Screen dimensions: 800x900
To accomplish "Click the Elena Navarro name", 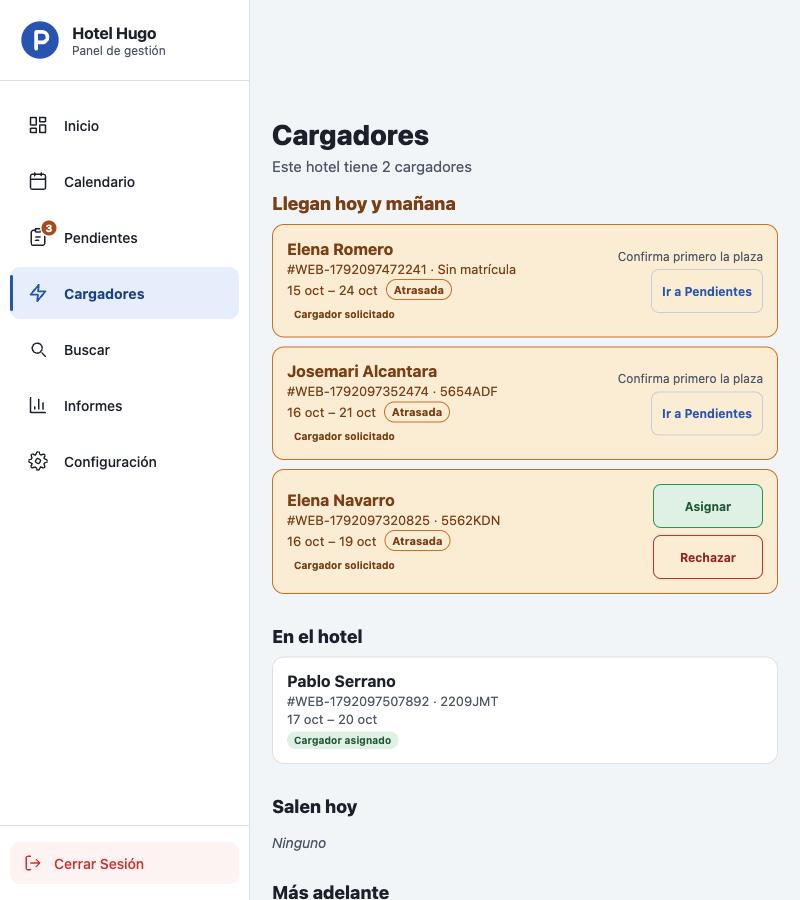I will 340,501.
